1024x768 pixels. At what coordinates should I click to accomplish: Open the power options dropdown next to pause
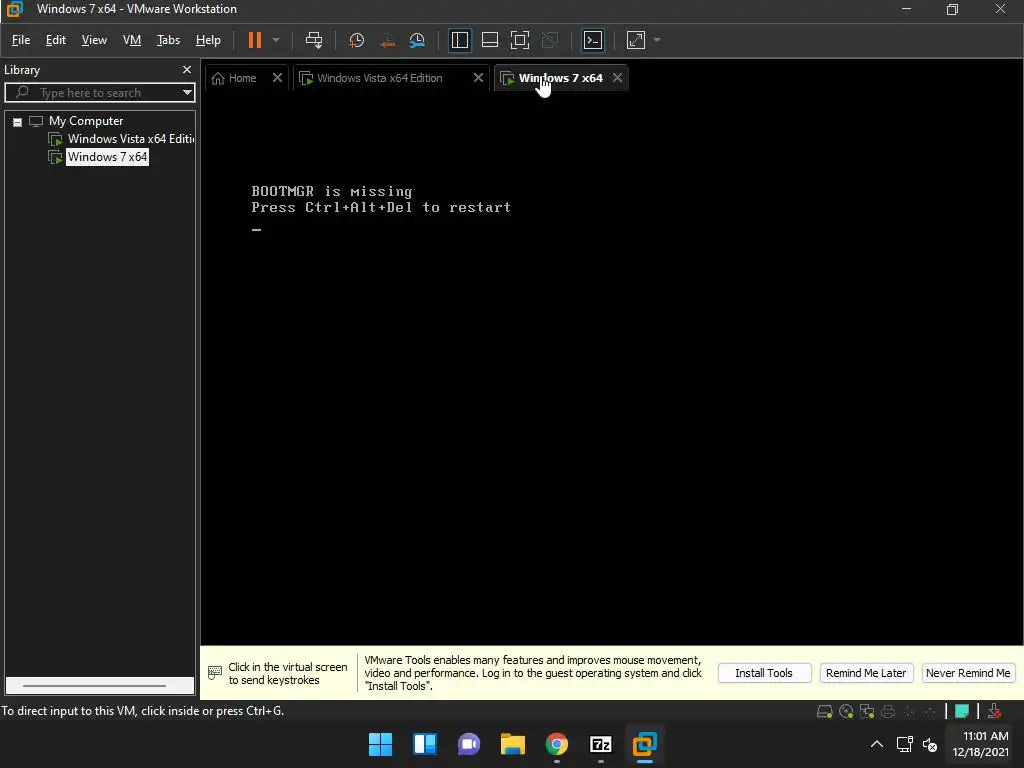pyautogui.click(x=276, y=40)
